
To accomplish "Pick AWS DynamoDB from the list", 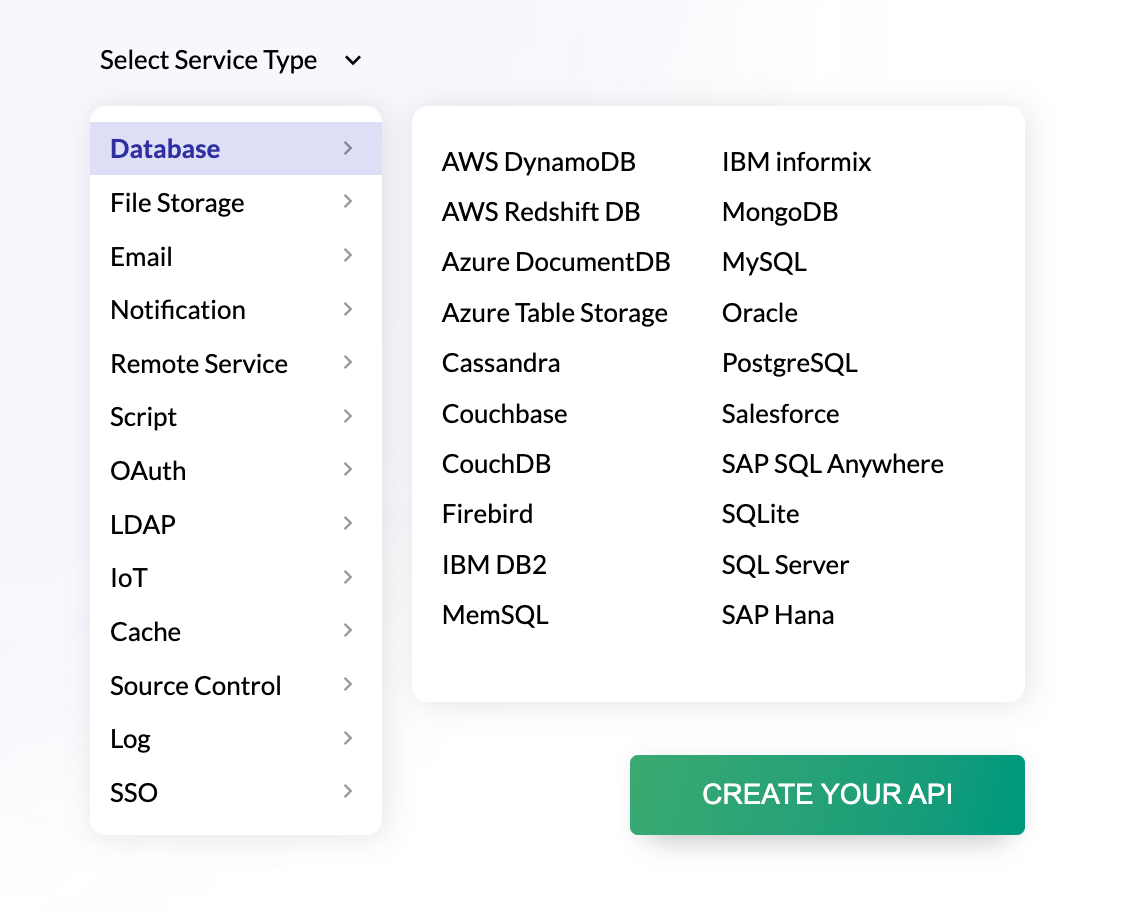I will point(539,162).
